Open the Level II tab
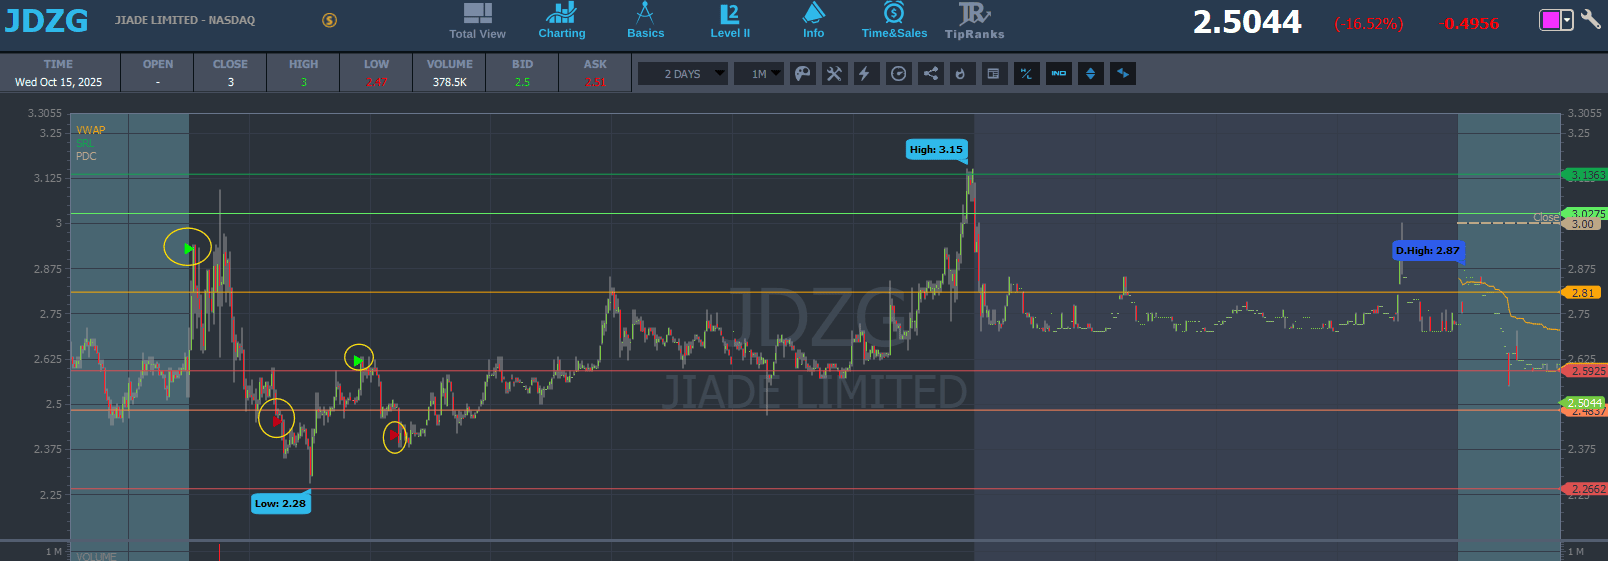This screenshot has height=561, width=1608. click(x=730, y=21)
